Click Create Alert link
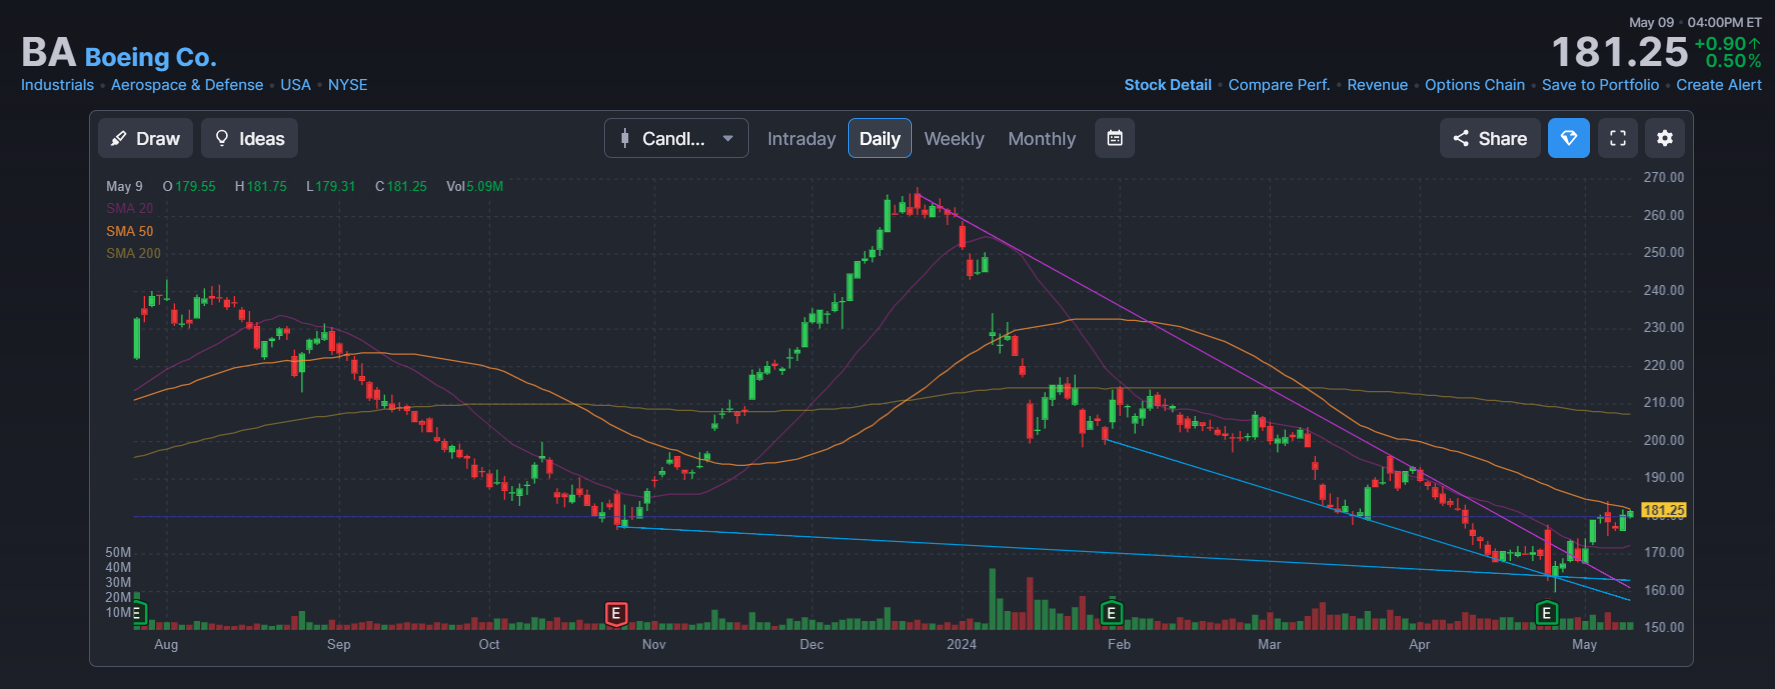 [x=1719, y=85]
